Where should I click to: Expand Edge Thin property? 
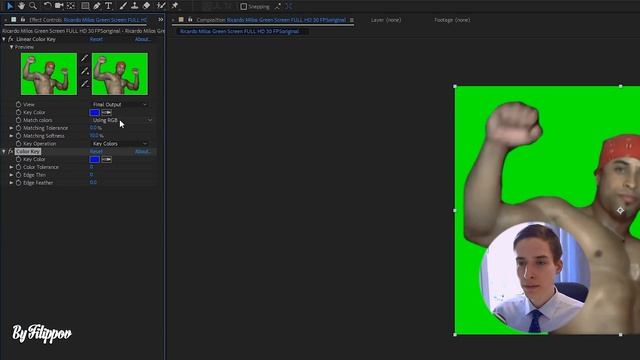click(x=11, y=175)
